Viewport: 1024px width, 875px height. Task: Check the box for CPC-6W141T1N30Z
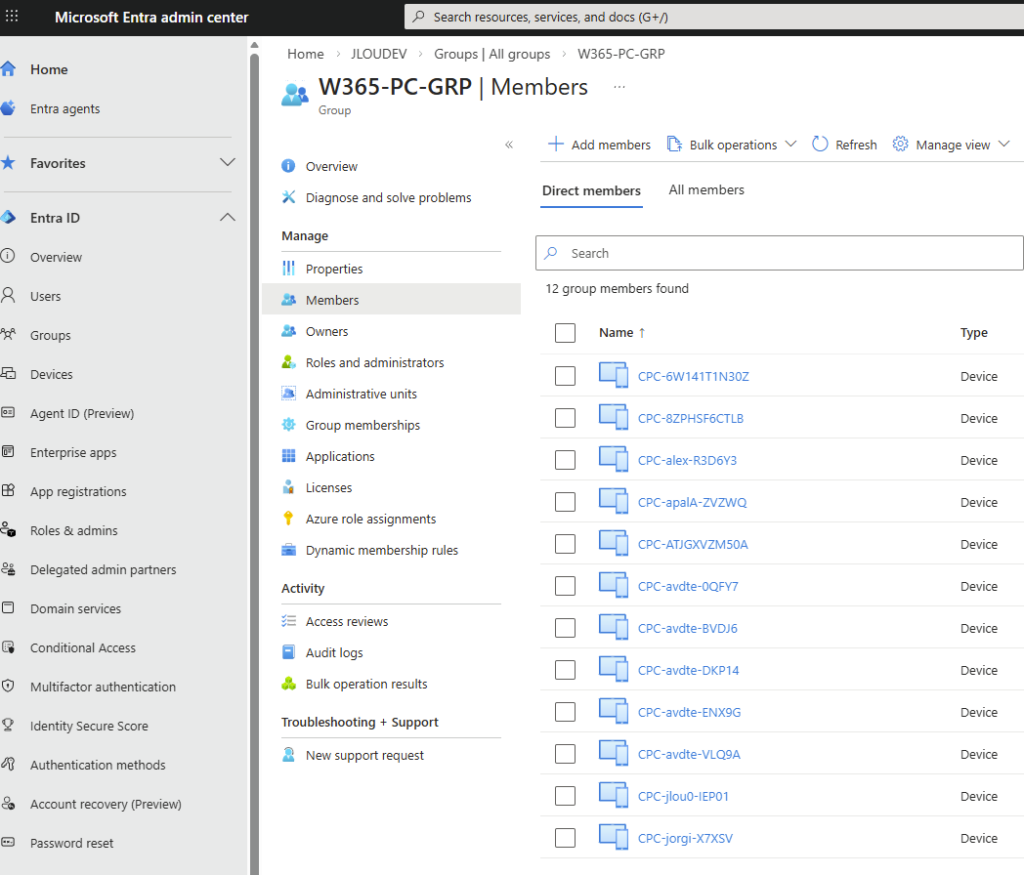pos(565,376)
